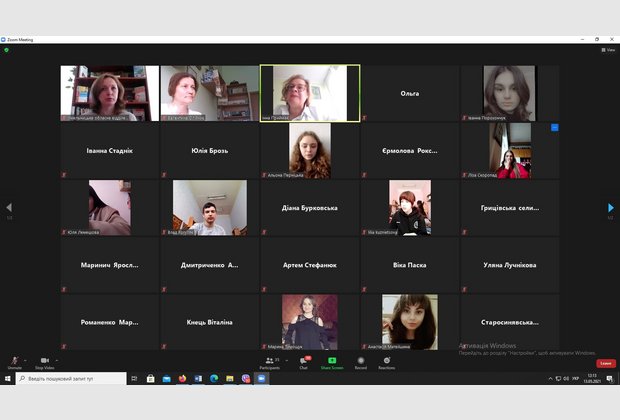Go to next page of participants
The height and width of the screenshot is (420, 620).
point(611,208)
